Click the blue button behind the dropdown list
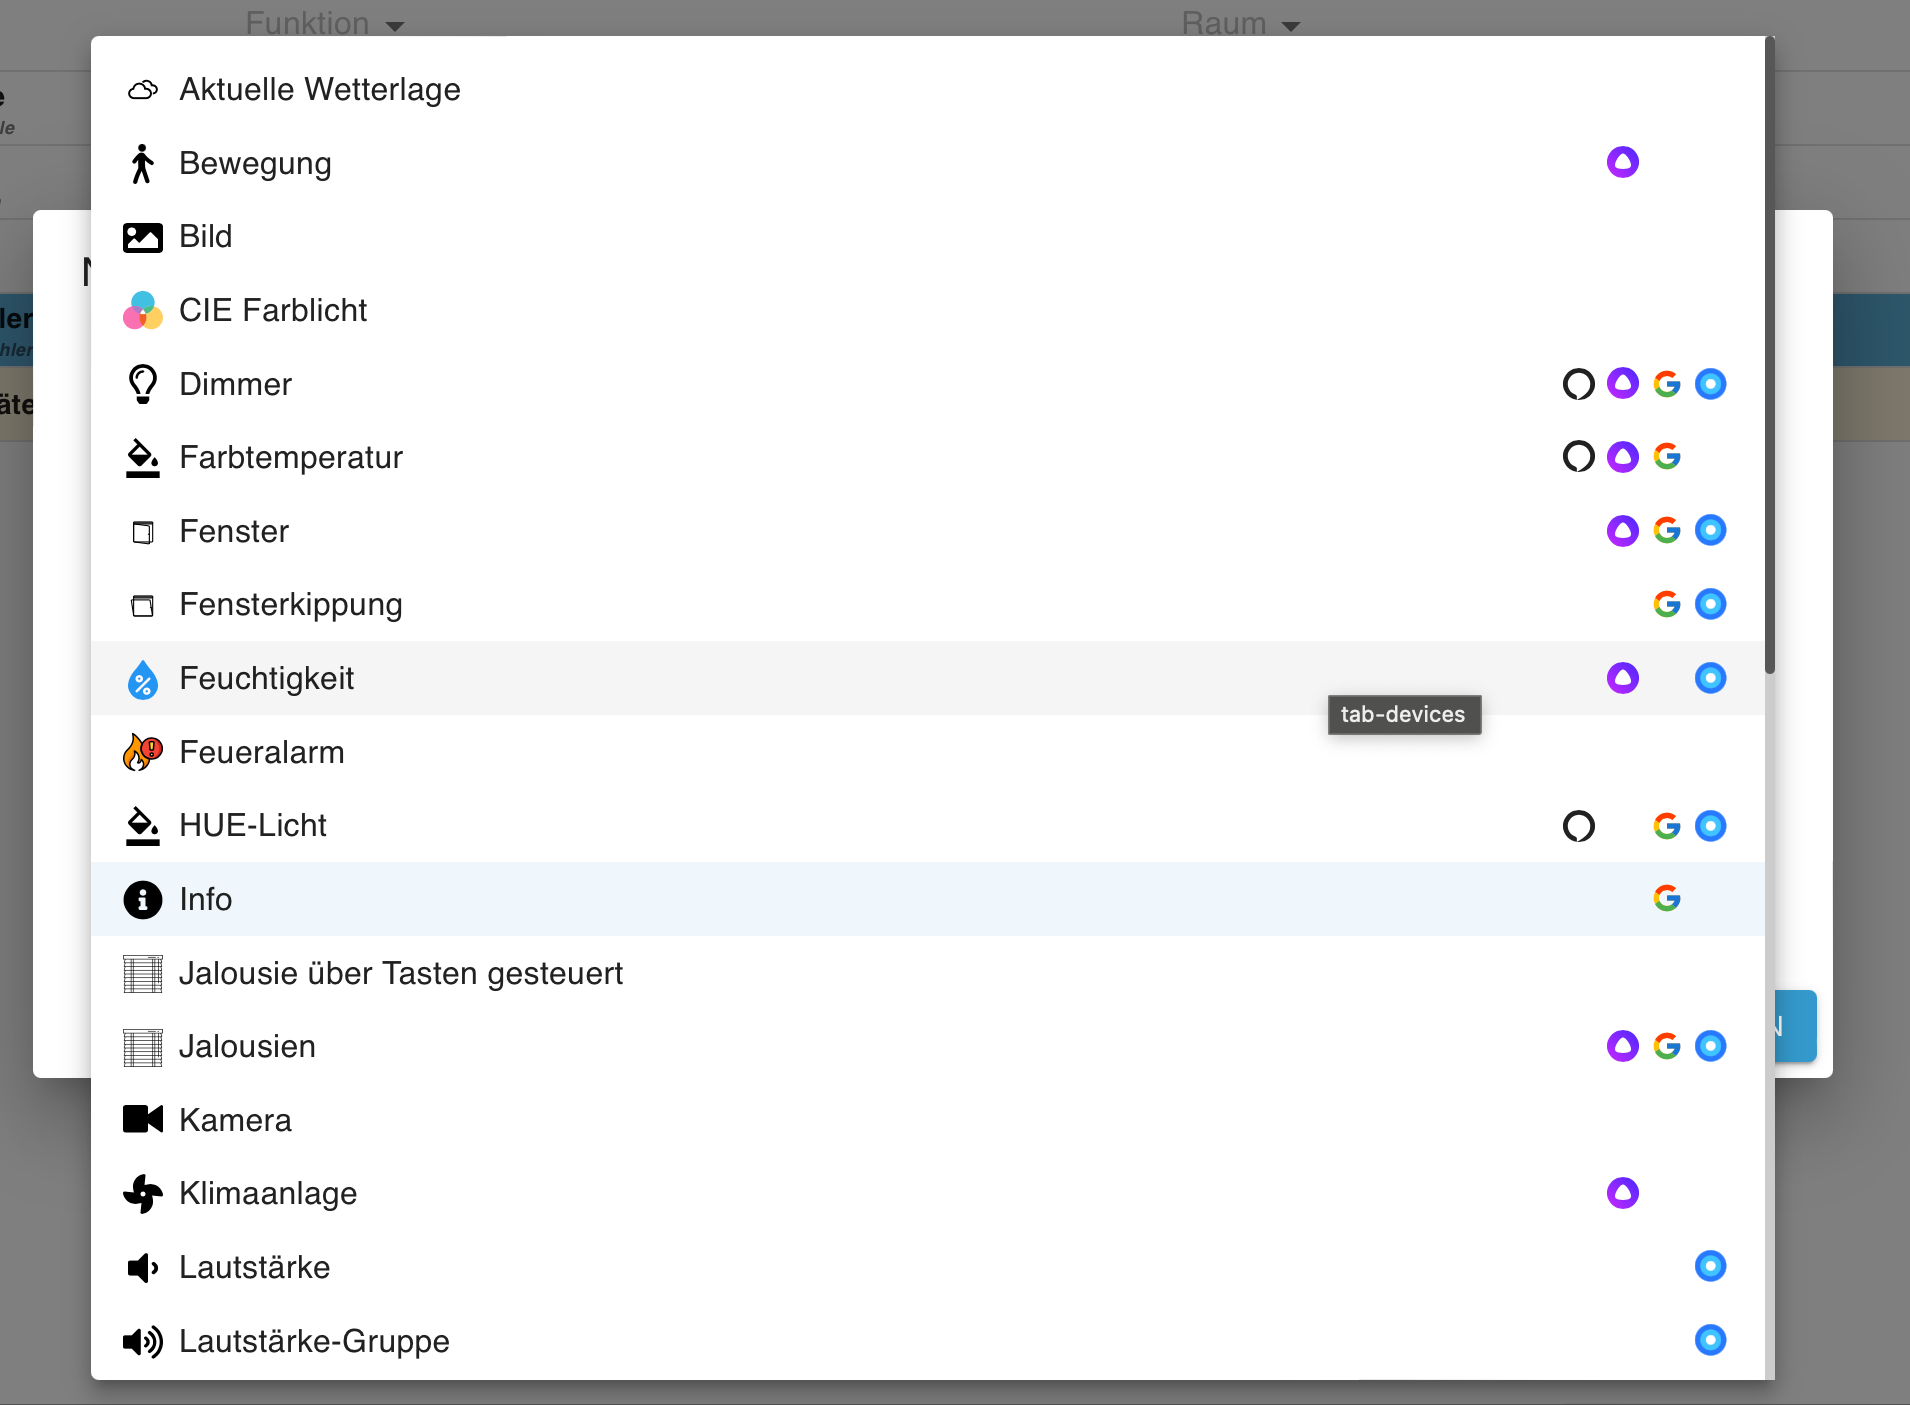 point(1796,1026)
